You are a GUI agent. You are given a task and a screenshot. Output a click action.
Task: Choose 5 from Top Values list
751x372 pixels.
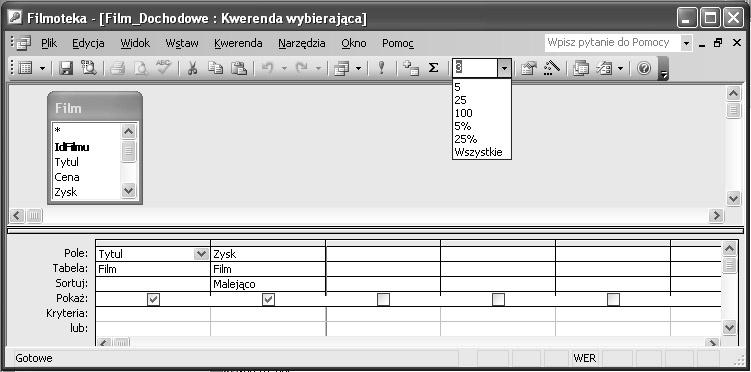[x=481, y=87]
